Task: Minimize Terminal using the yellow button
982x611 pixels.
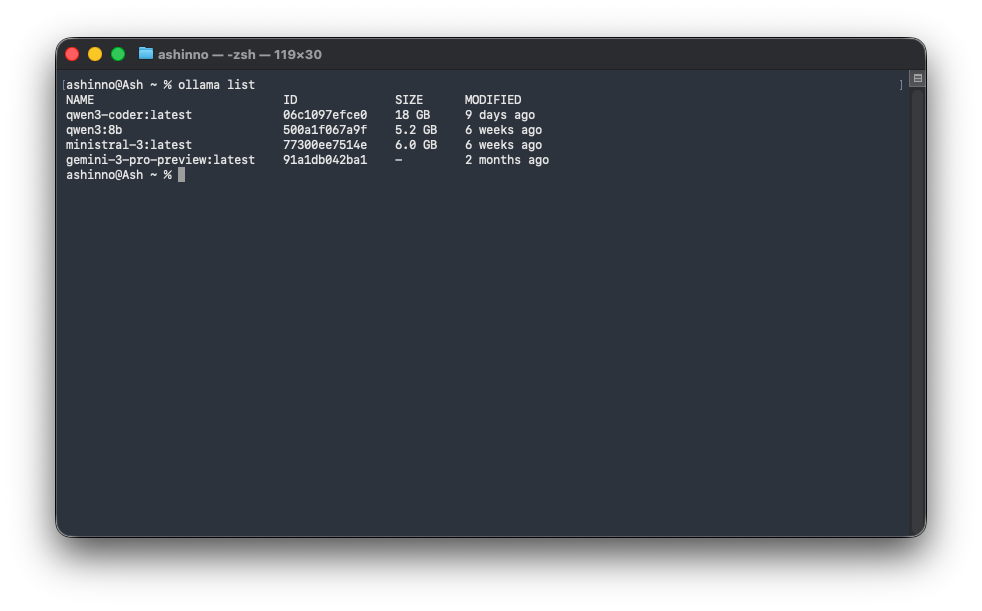Action: (95, 54)
